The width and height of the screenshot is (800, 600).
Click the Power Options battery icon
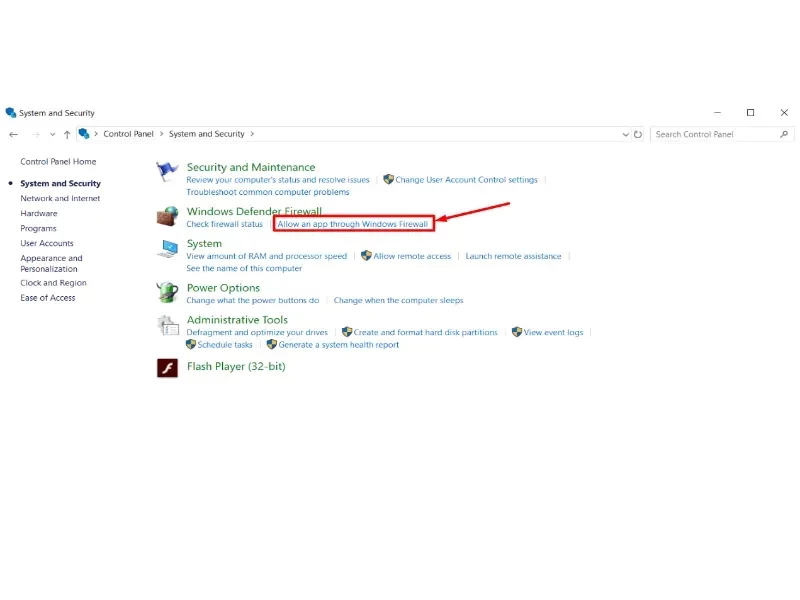pos(167,292)
